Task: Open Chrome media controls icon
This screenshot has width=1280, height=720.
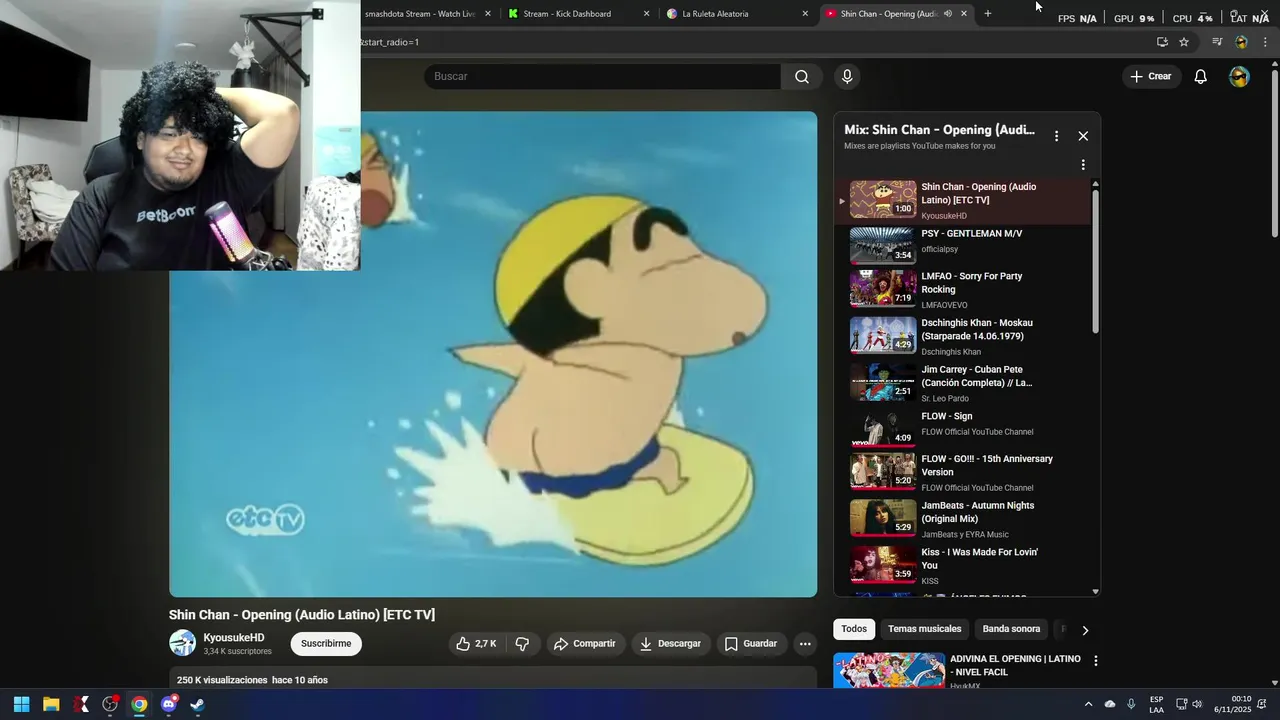Action: 1217,42
